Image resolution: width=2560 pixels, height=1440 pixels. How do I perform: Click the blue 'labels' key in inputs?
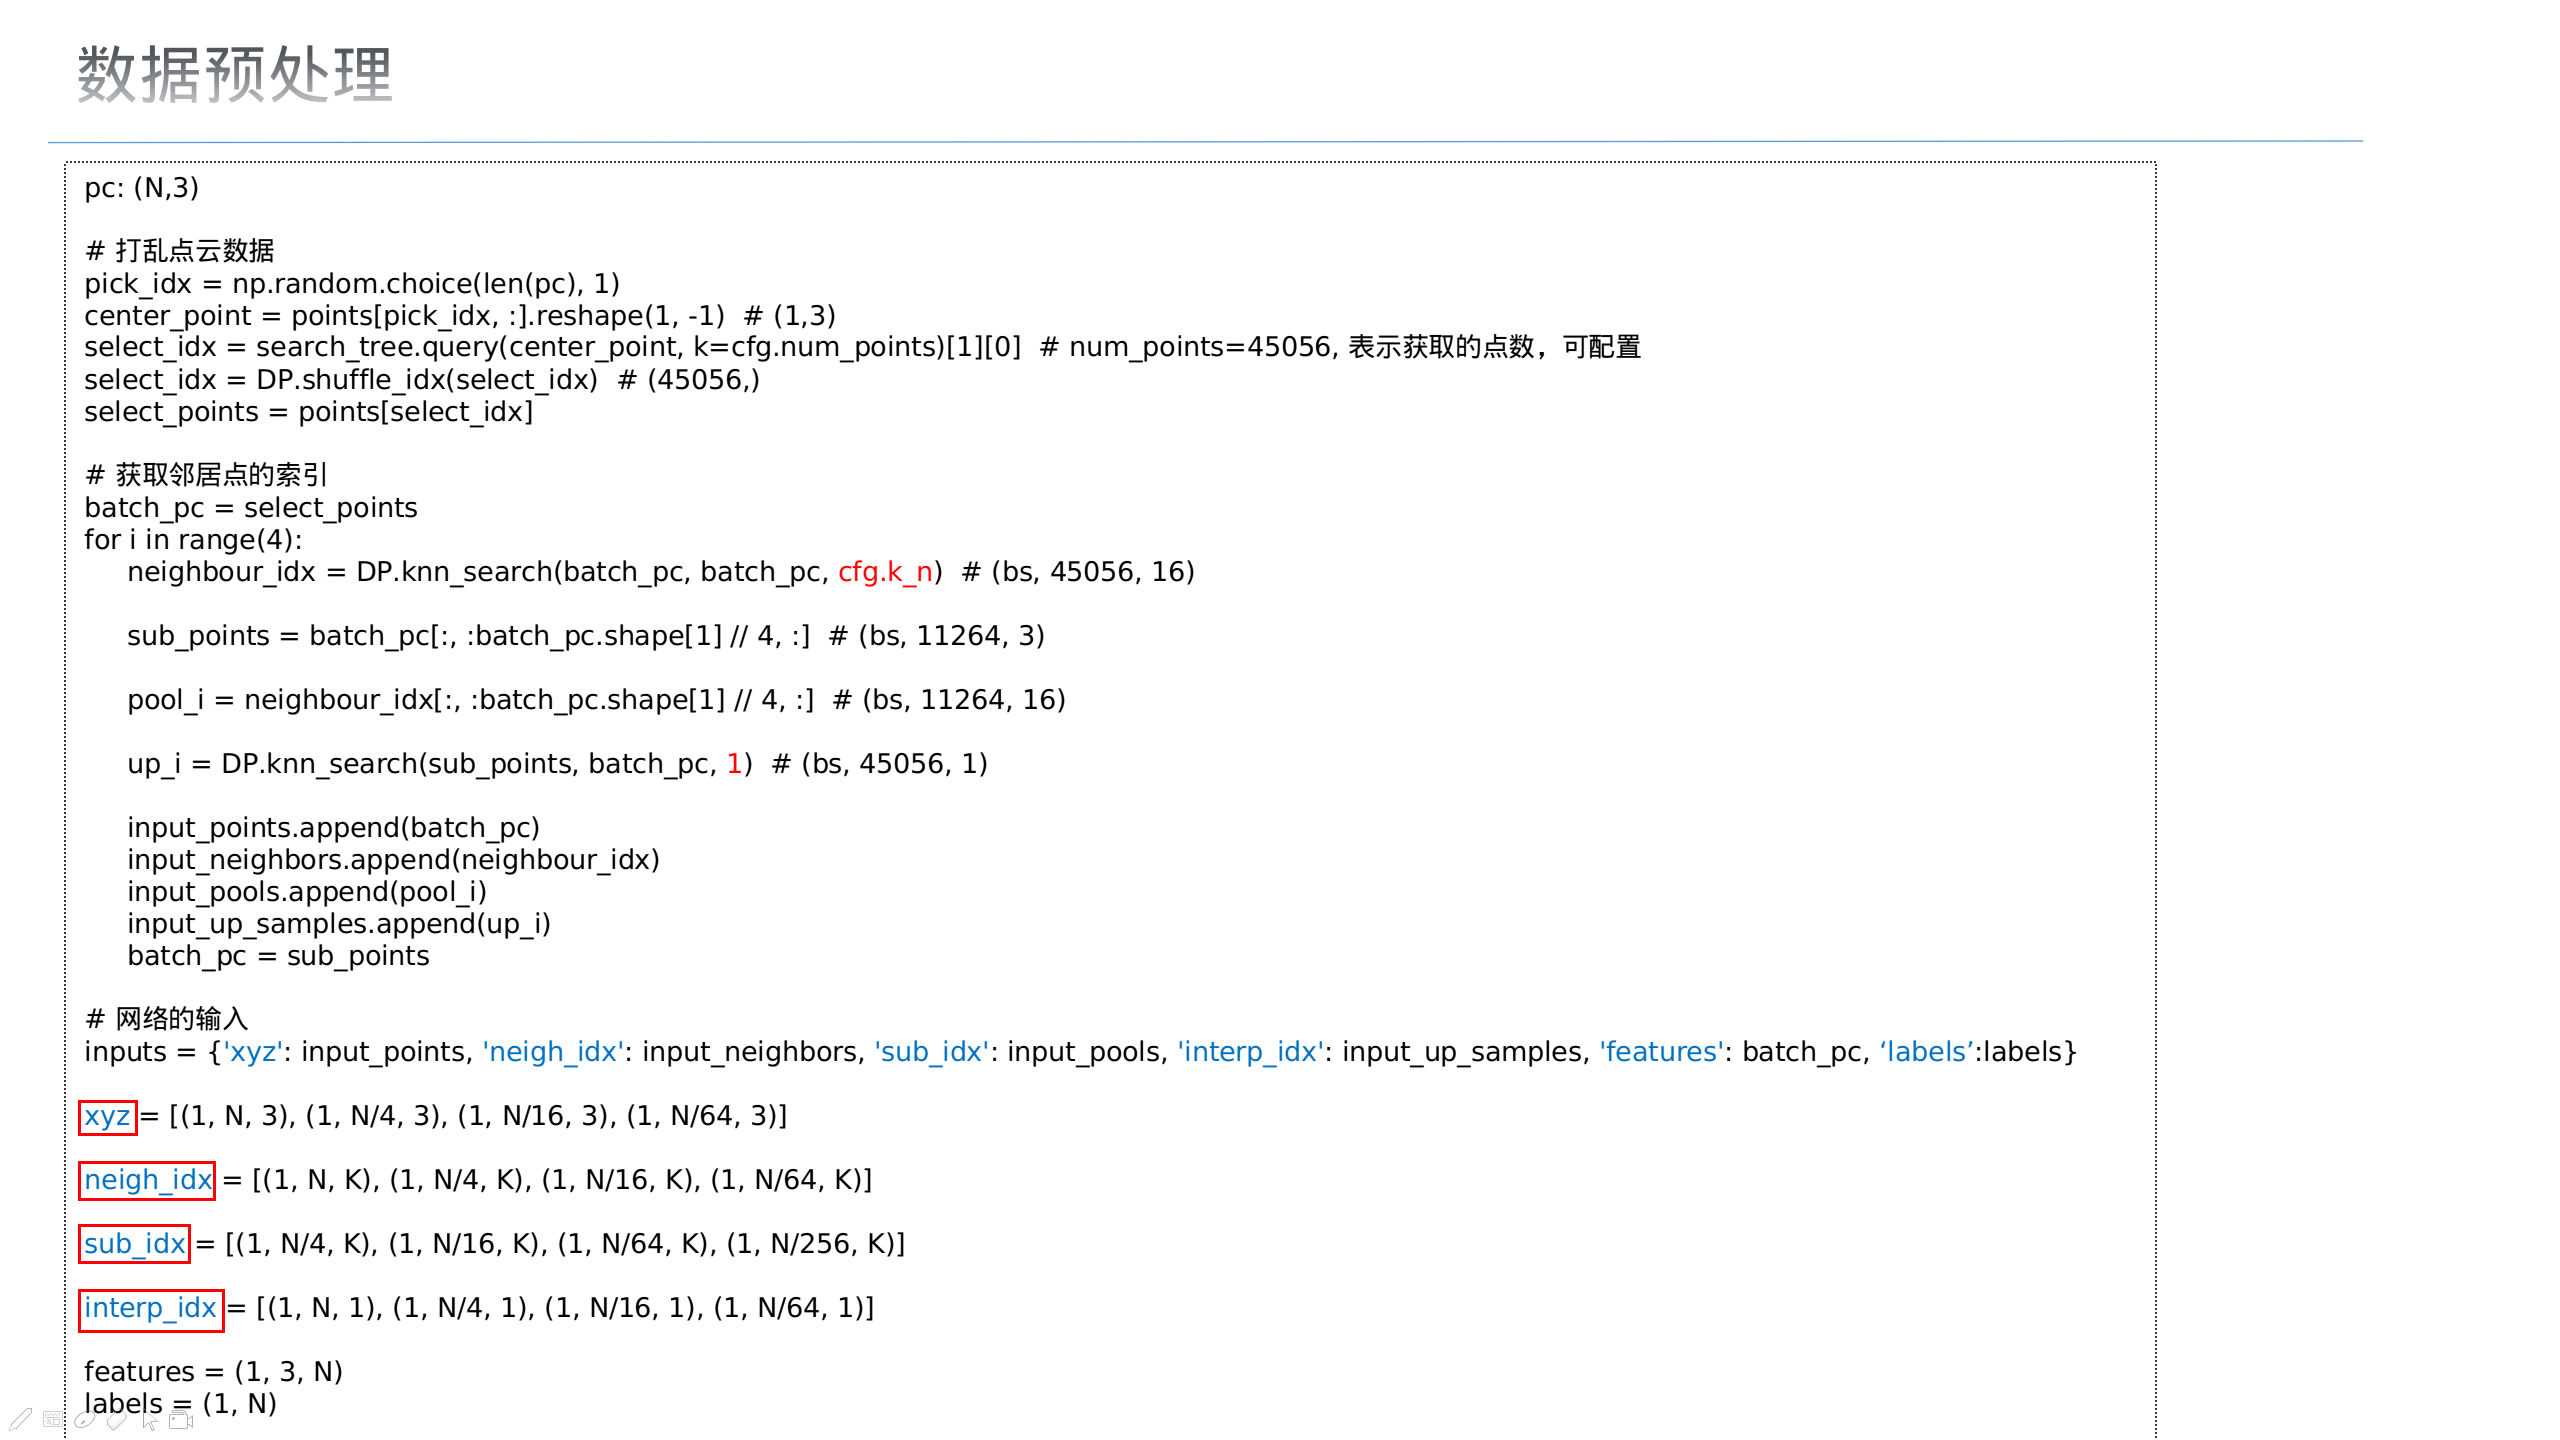click(1927, 1052)
